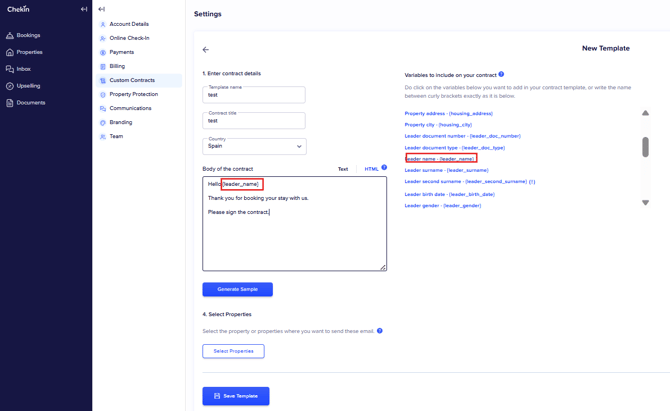Click the Generate Sample button
Image resolution: width=670 pixels, height=411 pixels.
[237, 289]
